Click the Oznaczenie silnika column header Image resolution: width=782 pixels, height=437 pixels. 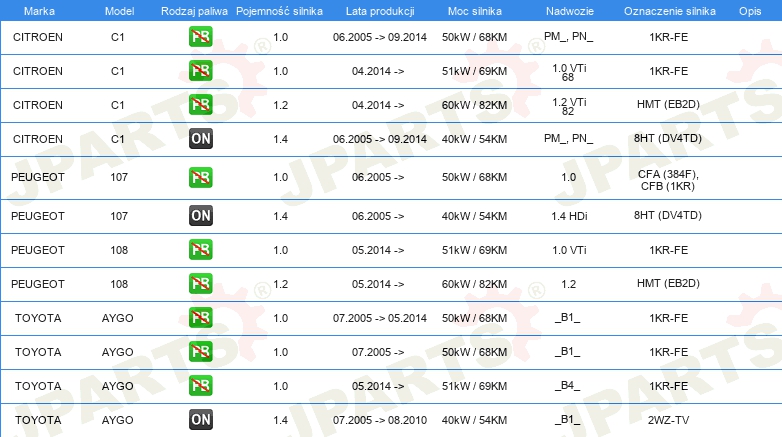coord(670,11)
